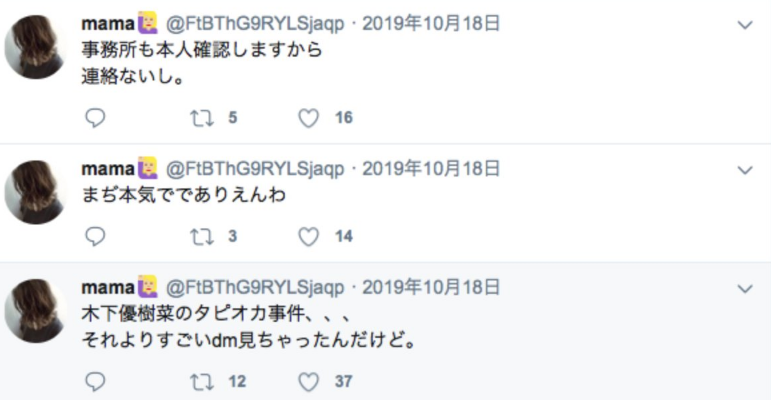Click the mama display name on the second tweet
This screenshot has height=400, width=771.
[108, 166]
